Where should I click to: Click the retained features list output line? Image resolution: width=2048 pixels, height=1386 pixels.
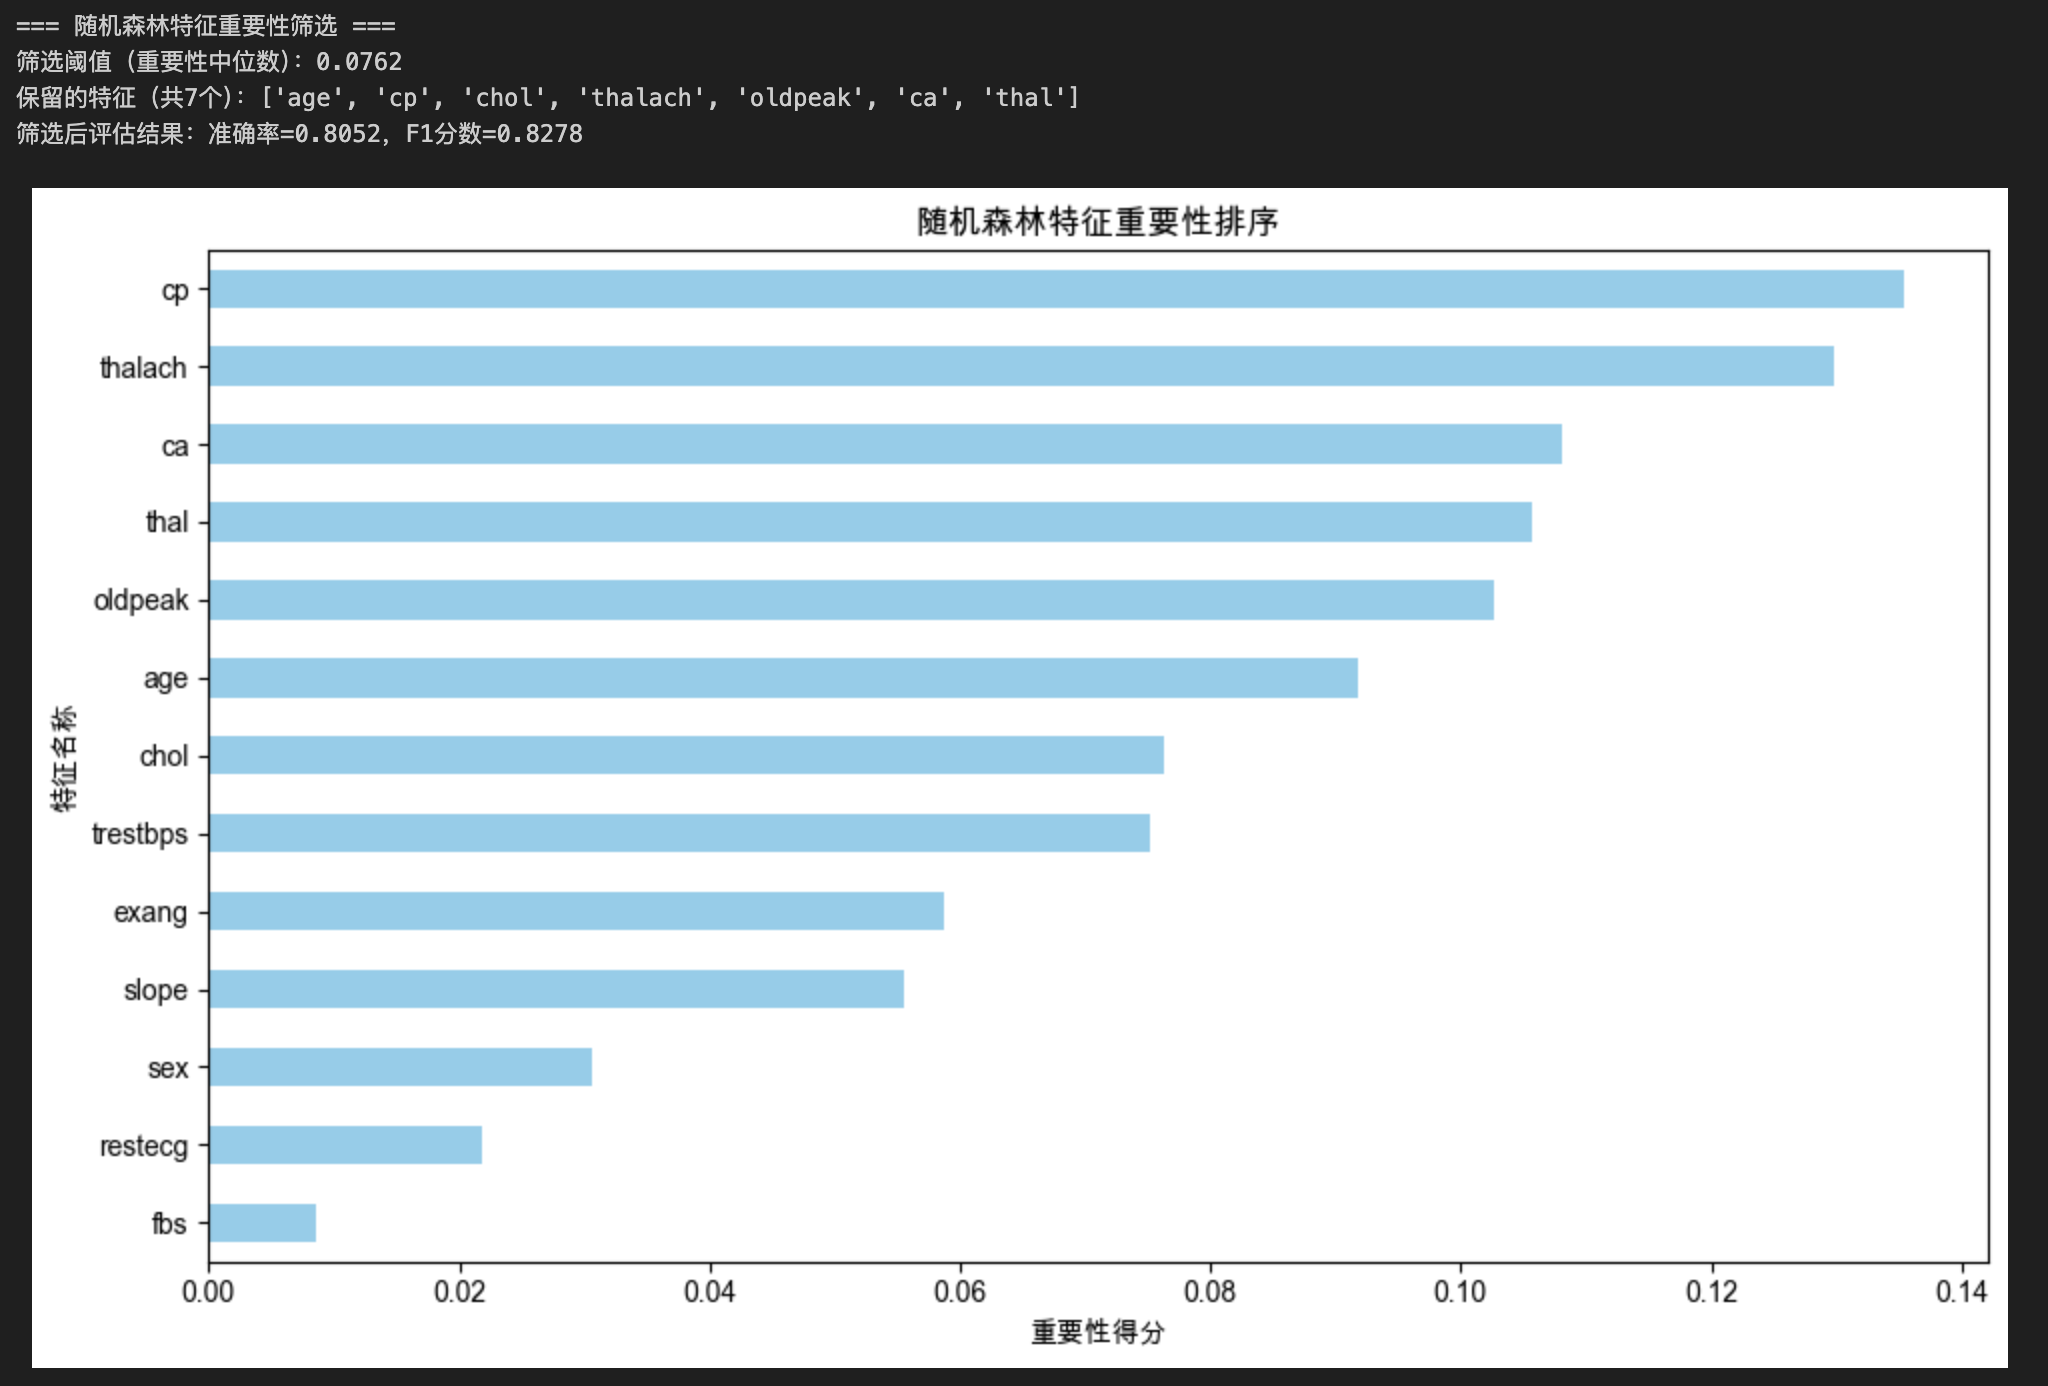pos(547,98)
